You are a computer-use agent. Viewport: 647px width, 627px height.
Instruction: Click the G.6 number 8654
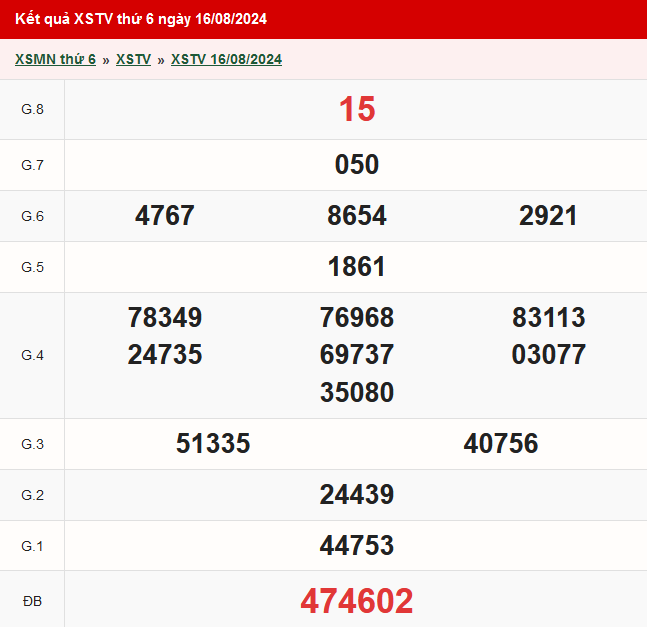pyautogui.click(x=357, y=216)
